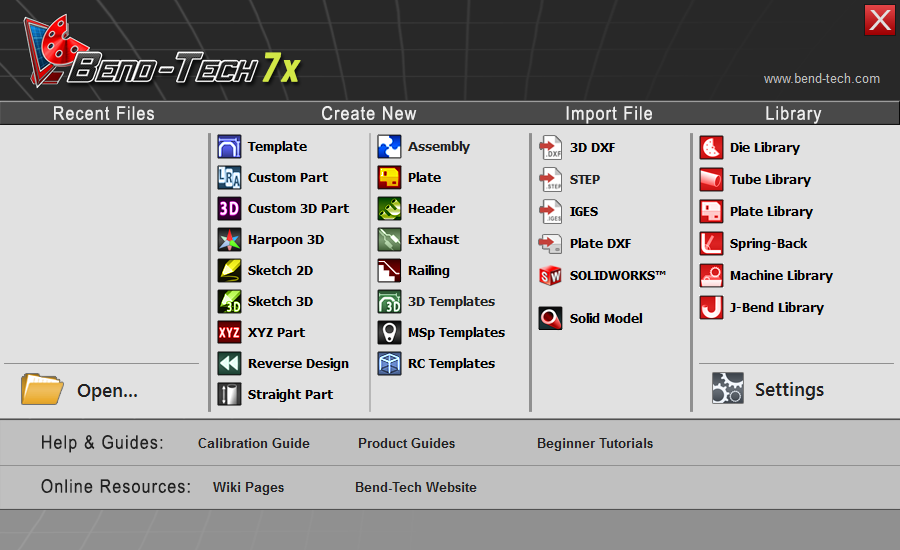Open the Header design icon
The height and width of the screenshot is (550, 900).
coord(389,208)
